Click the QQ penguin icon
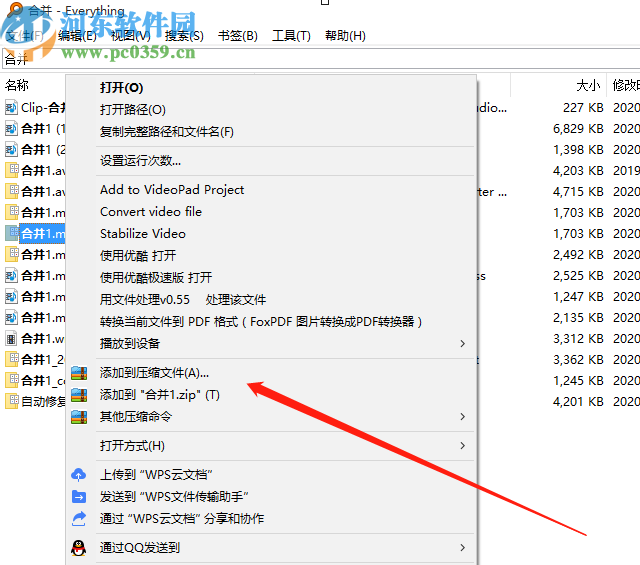The width and height of the screenshot is (640, 565). point(79,548)
